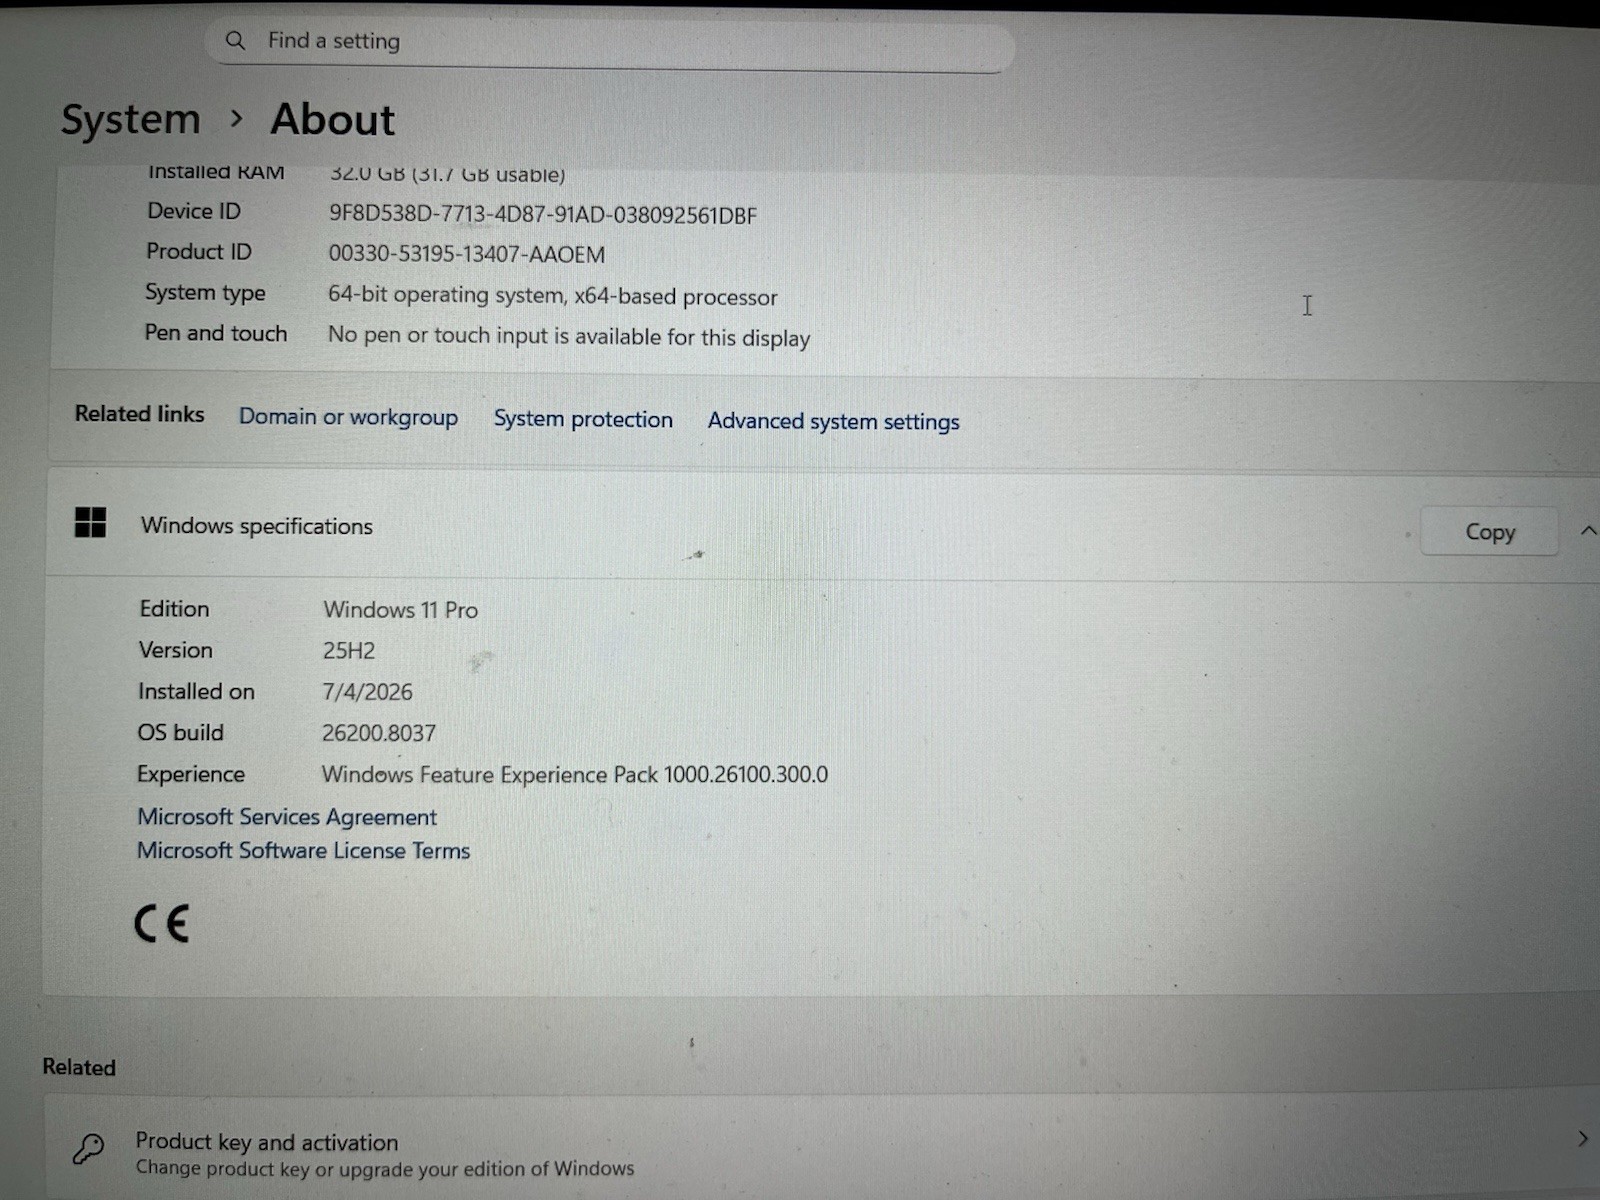Copy the Windows specifications

coord(1490,532)
